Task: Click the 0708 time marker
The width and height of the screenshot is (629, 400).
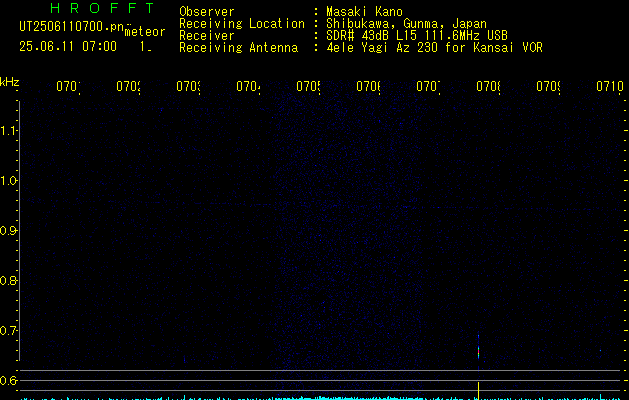Action: (x=488, y=86)
